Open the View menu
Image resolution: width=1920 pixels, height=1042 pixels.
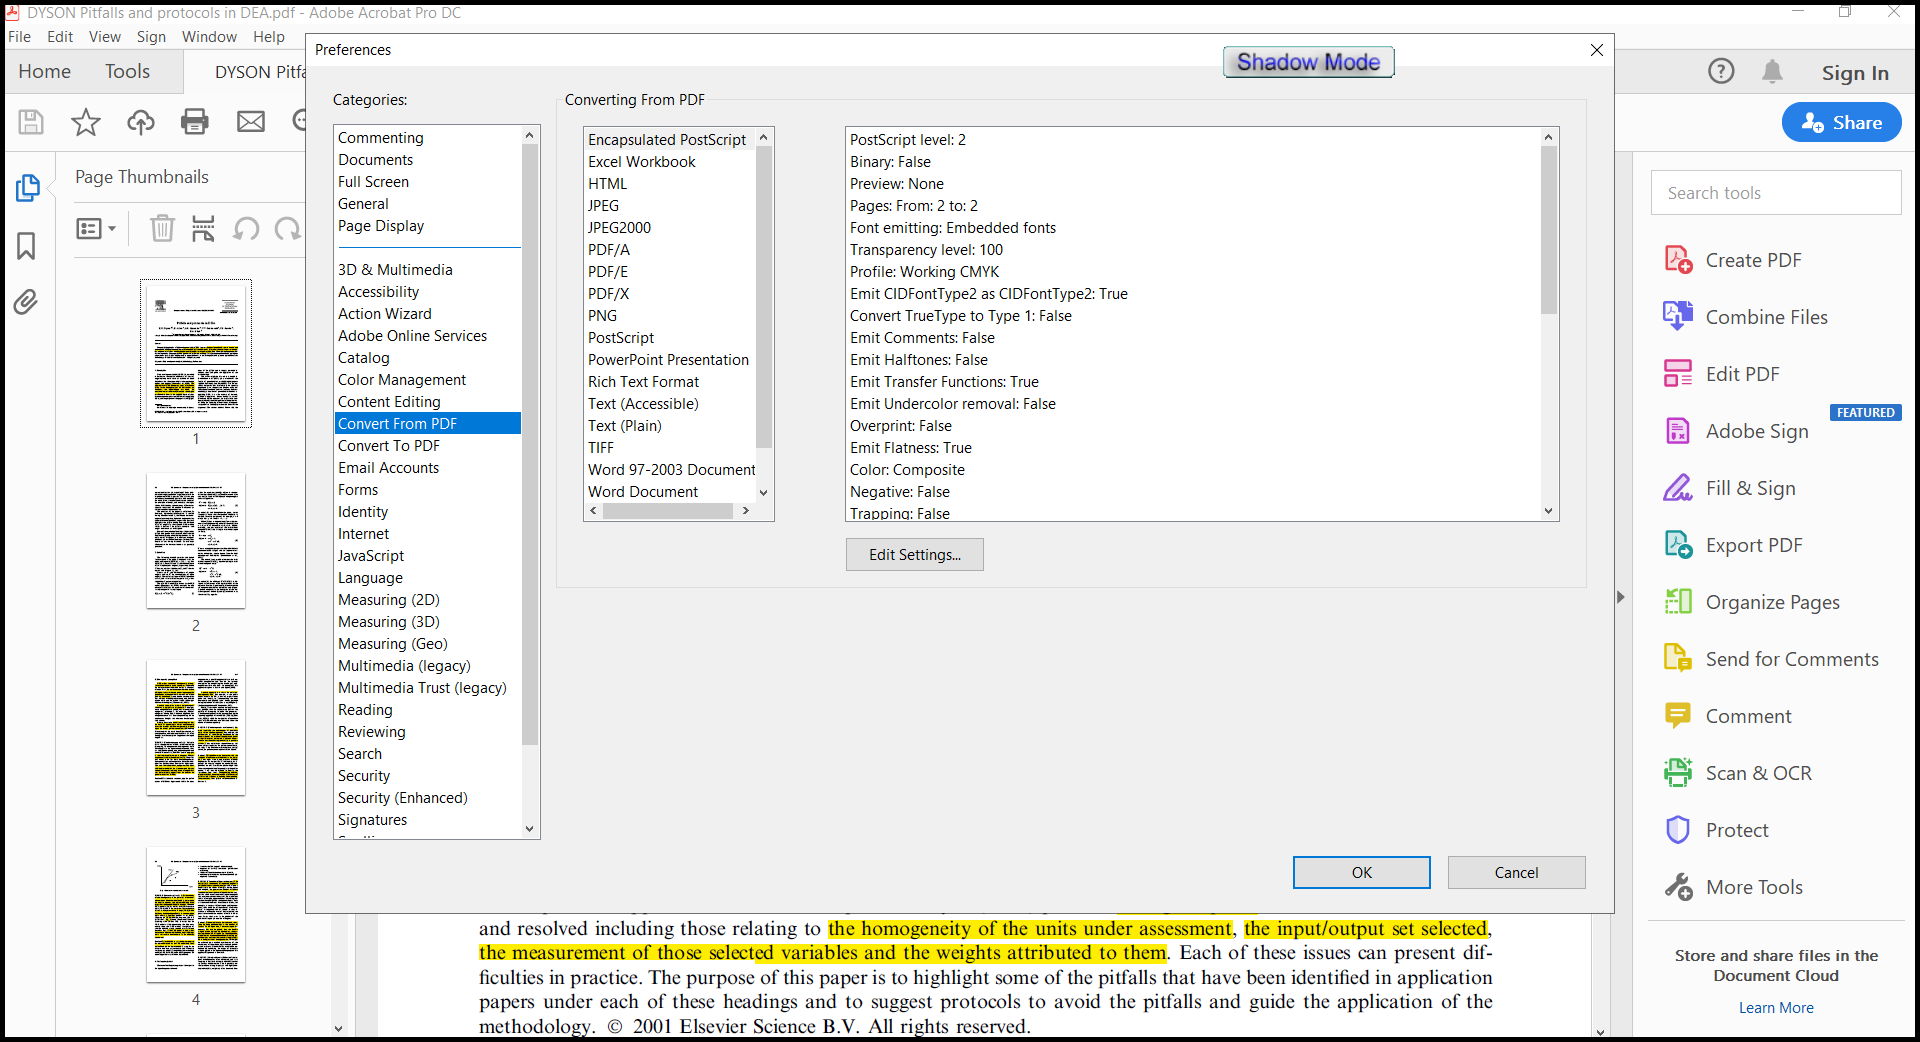point(105,37)
